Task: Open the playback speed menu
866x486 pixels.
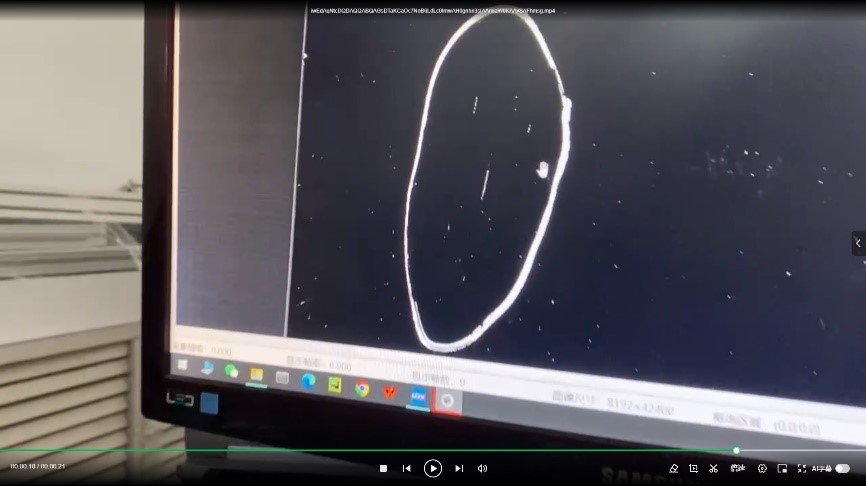Action: (x=738, y=468)
